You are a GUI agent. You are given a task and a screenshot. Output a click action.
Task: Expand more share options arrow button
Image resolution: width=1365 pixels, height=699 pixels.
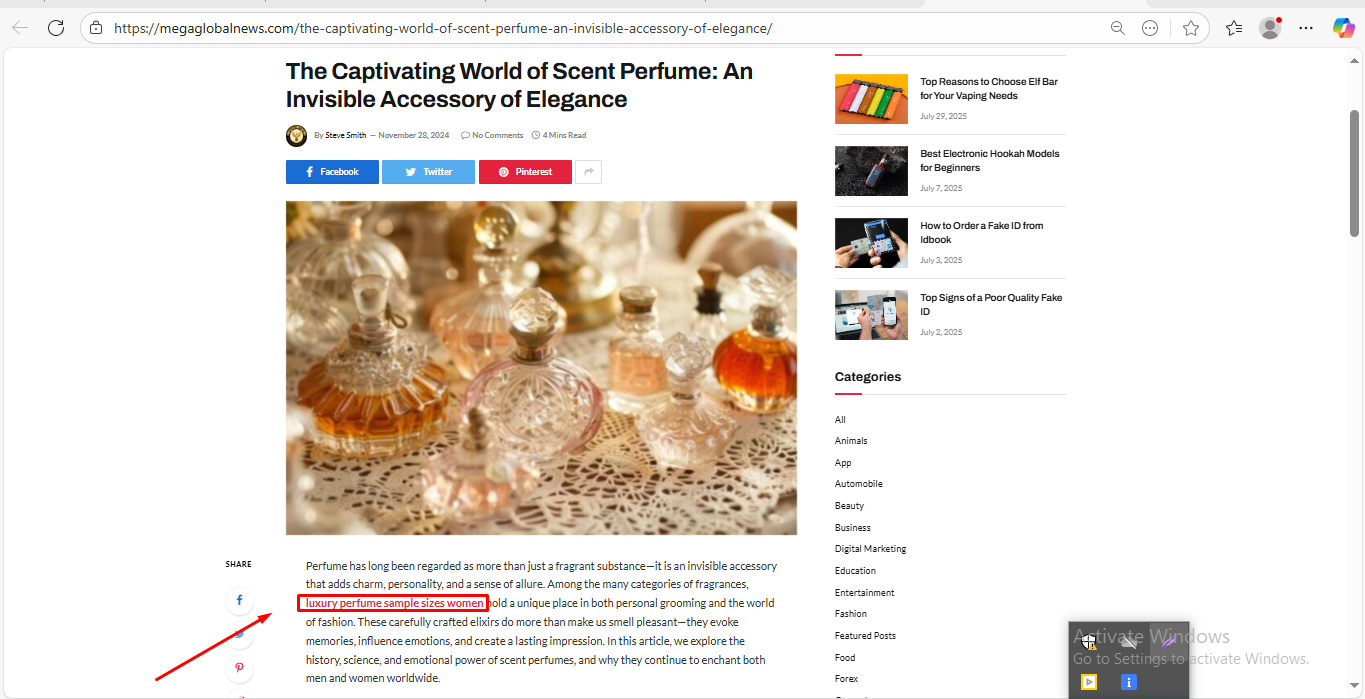coord(589,172)
